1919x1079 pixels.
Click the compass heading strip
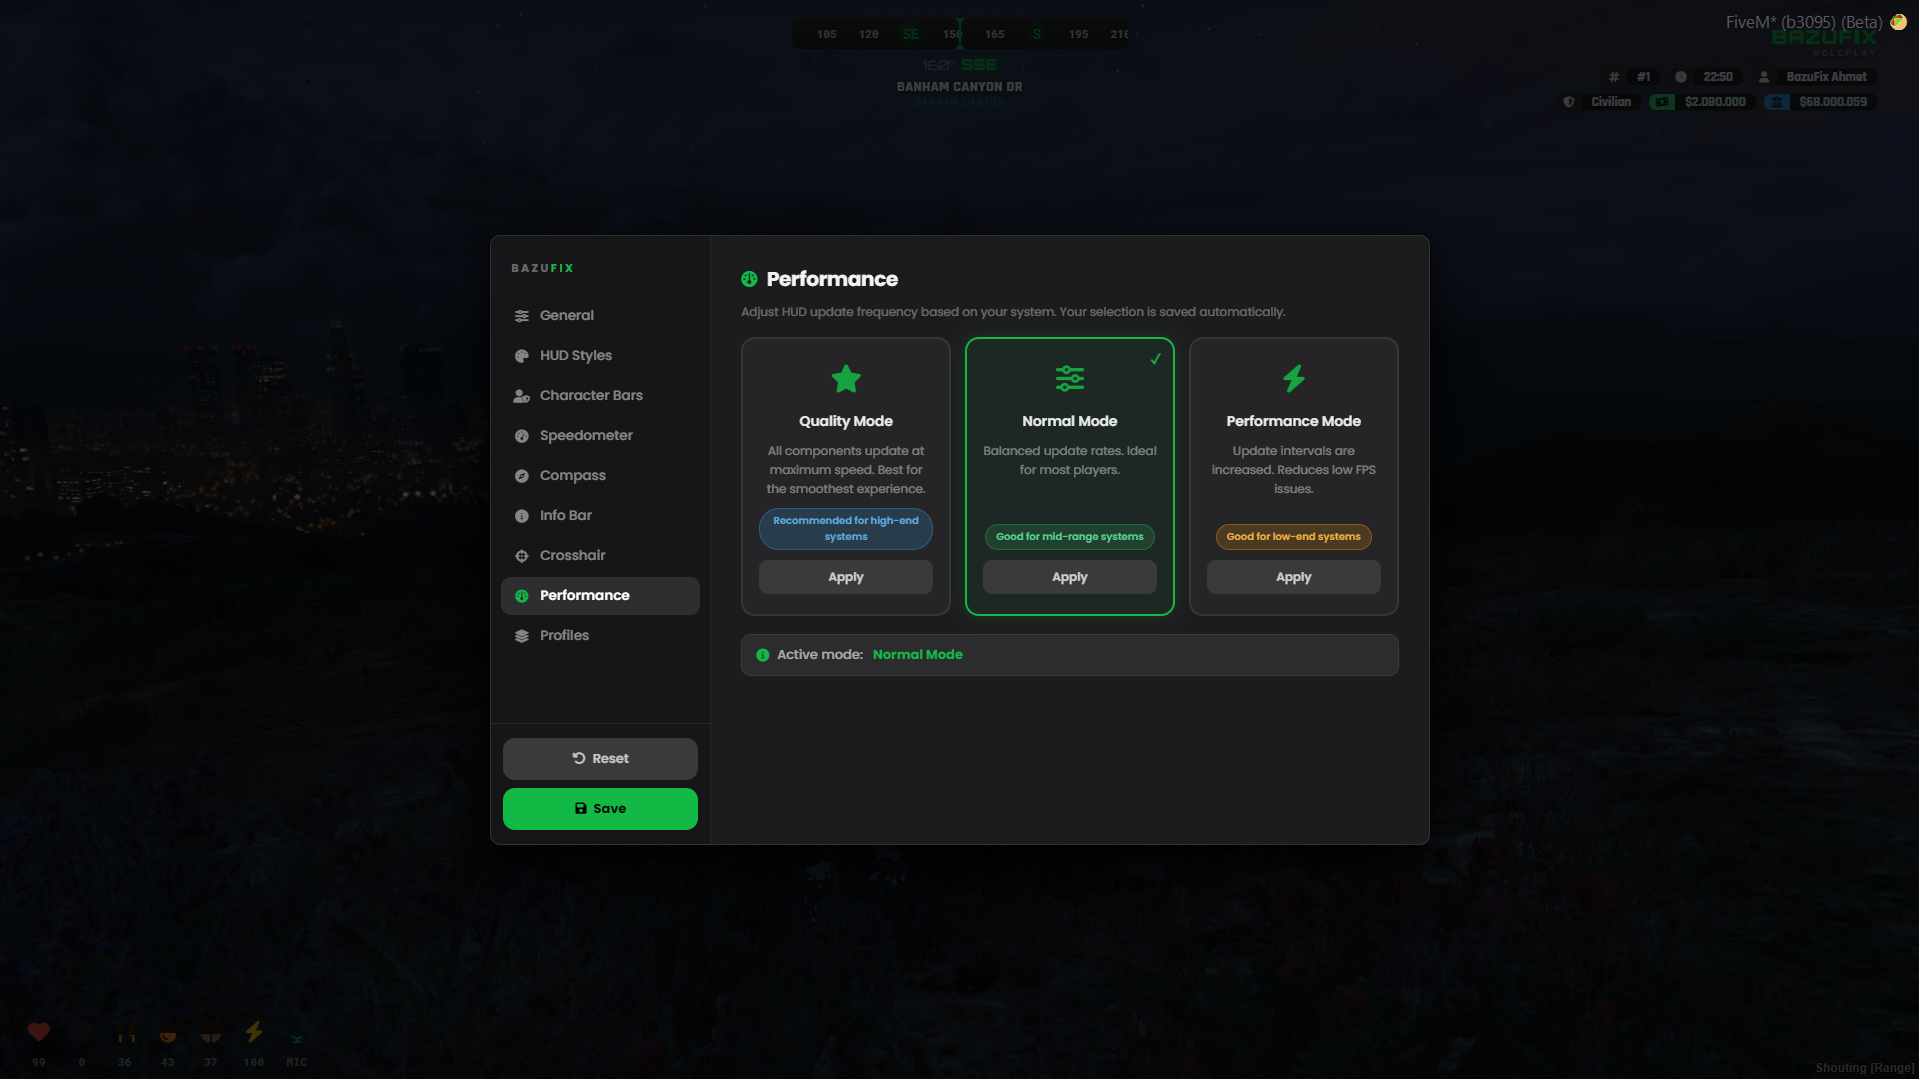pyautogui.click(x=960, y=34)
